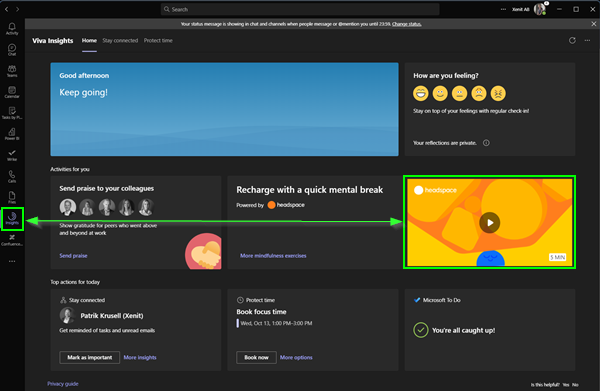Image resolution: width=600 pixels, height=391 pixels.
Task: Open More options for focus time
Action: (x=296, y=357)
